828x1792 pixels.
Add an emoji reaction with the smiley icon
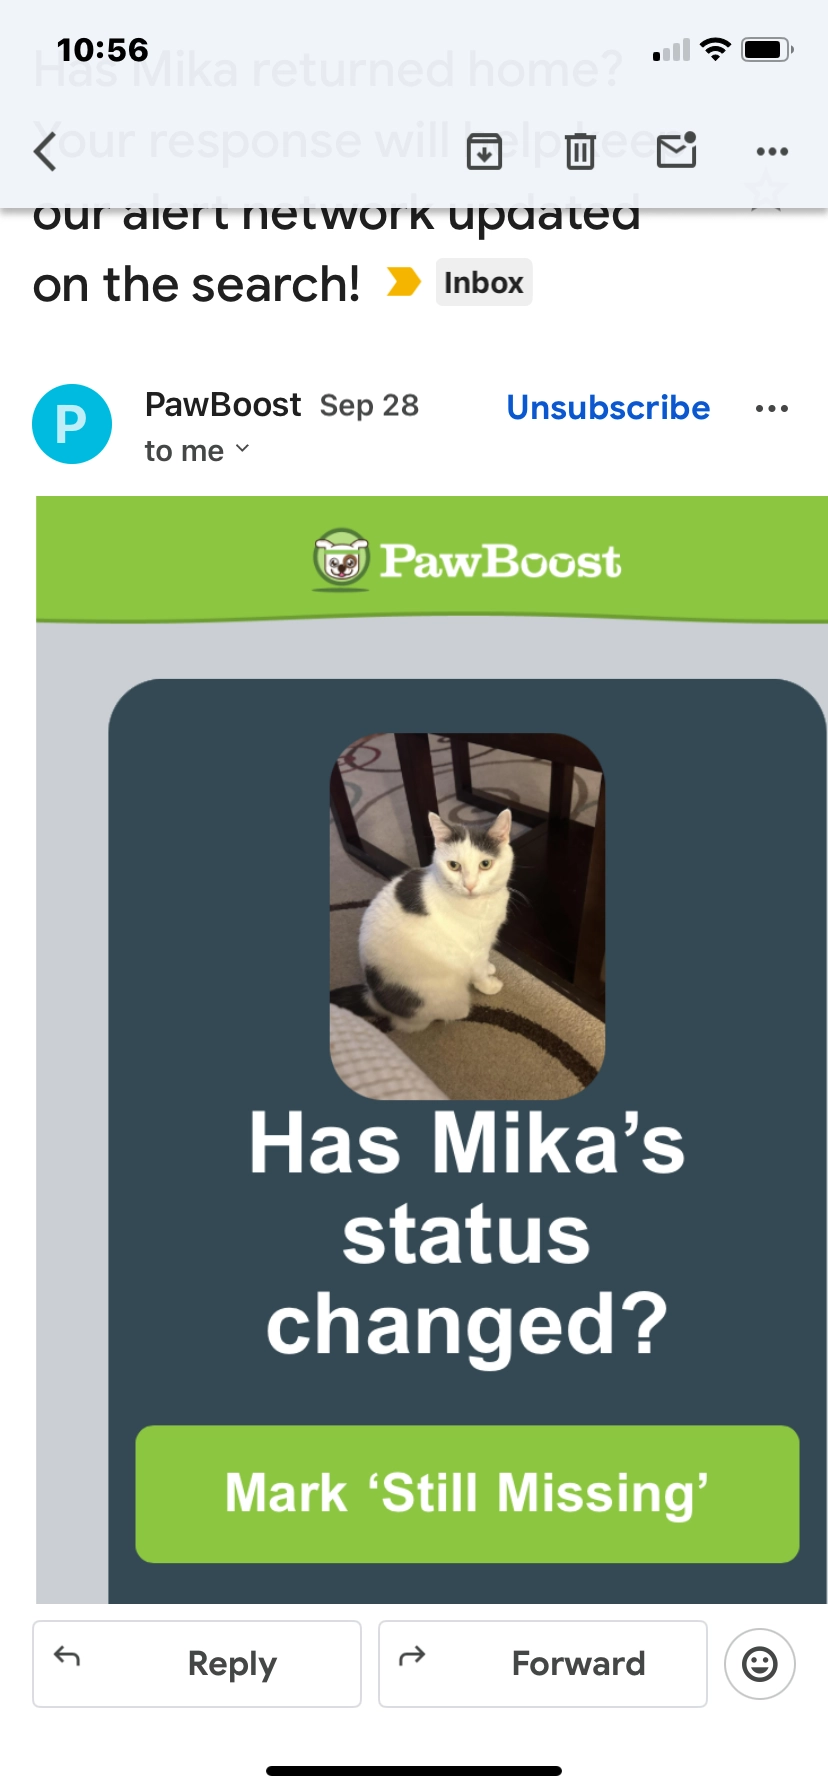(x=760, y=1664)
